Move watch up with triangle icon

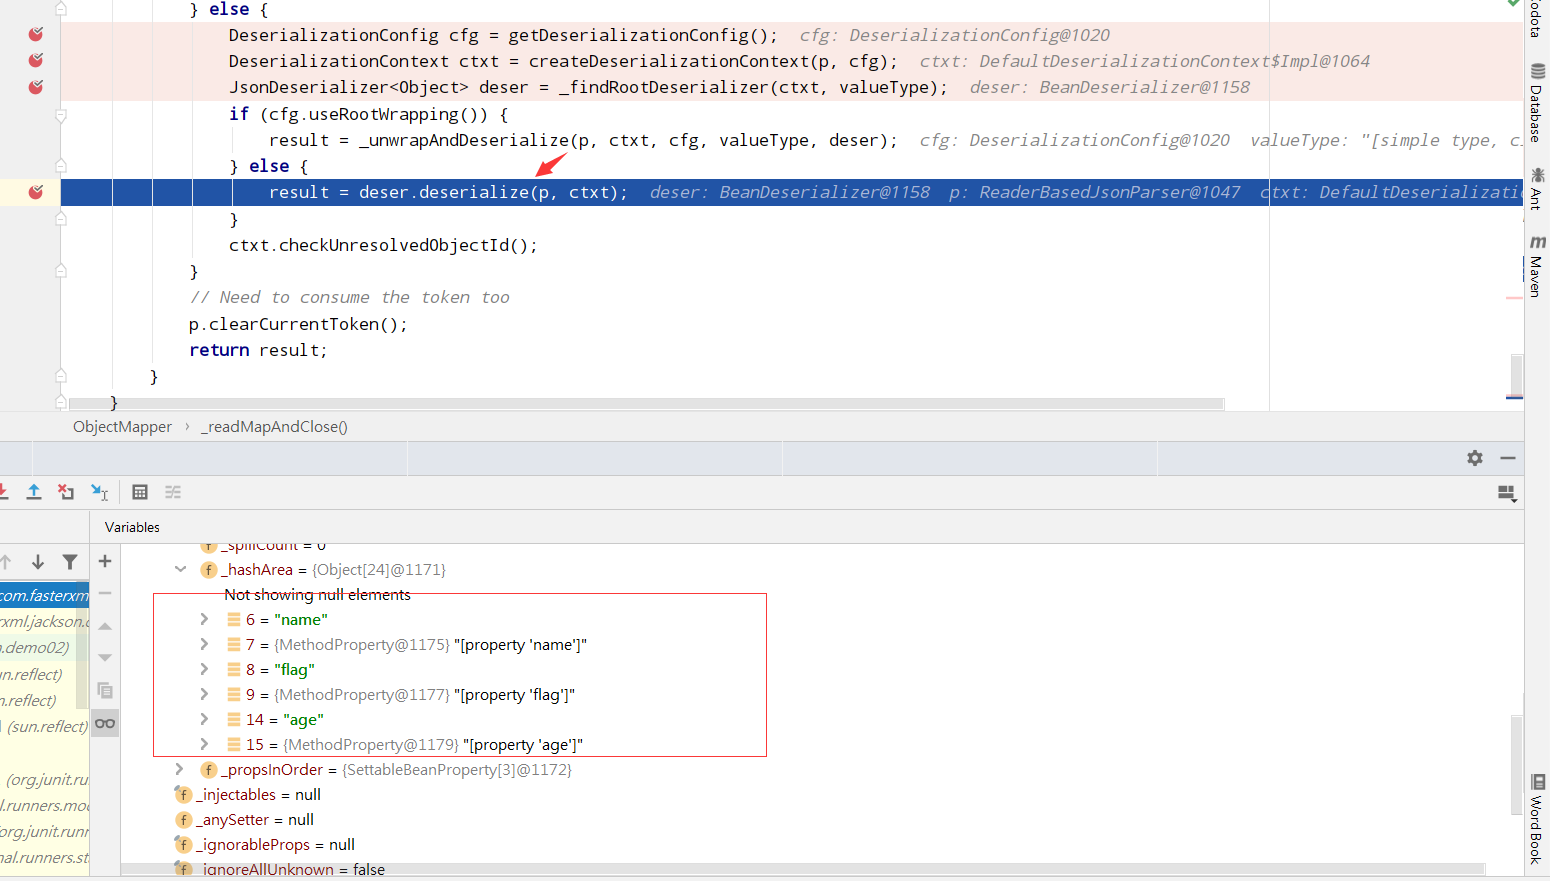click(105, 626)
